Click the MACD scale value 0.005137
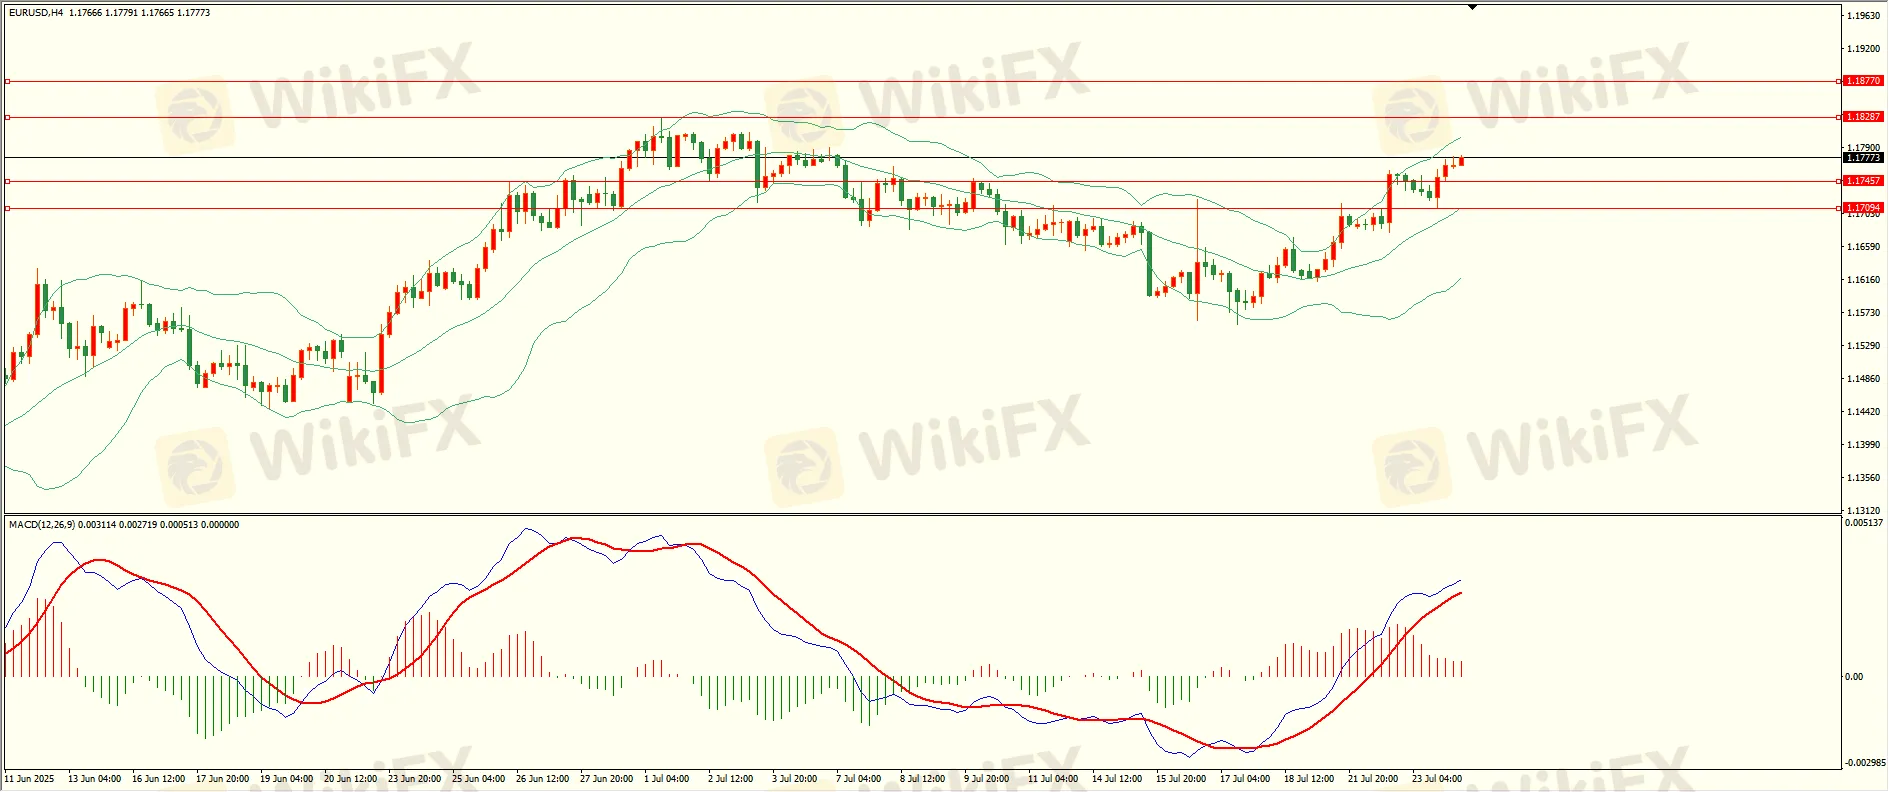 [1865, 522]
